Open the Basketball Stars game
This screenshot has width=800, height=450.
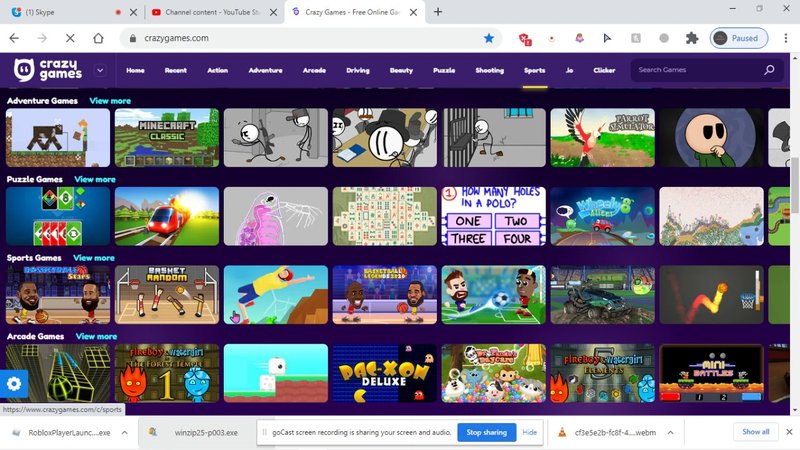click(58, 295)
